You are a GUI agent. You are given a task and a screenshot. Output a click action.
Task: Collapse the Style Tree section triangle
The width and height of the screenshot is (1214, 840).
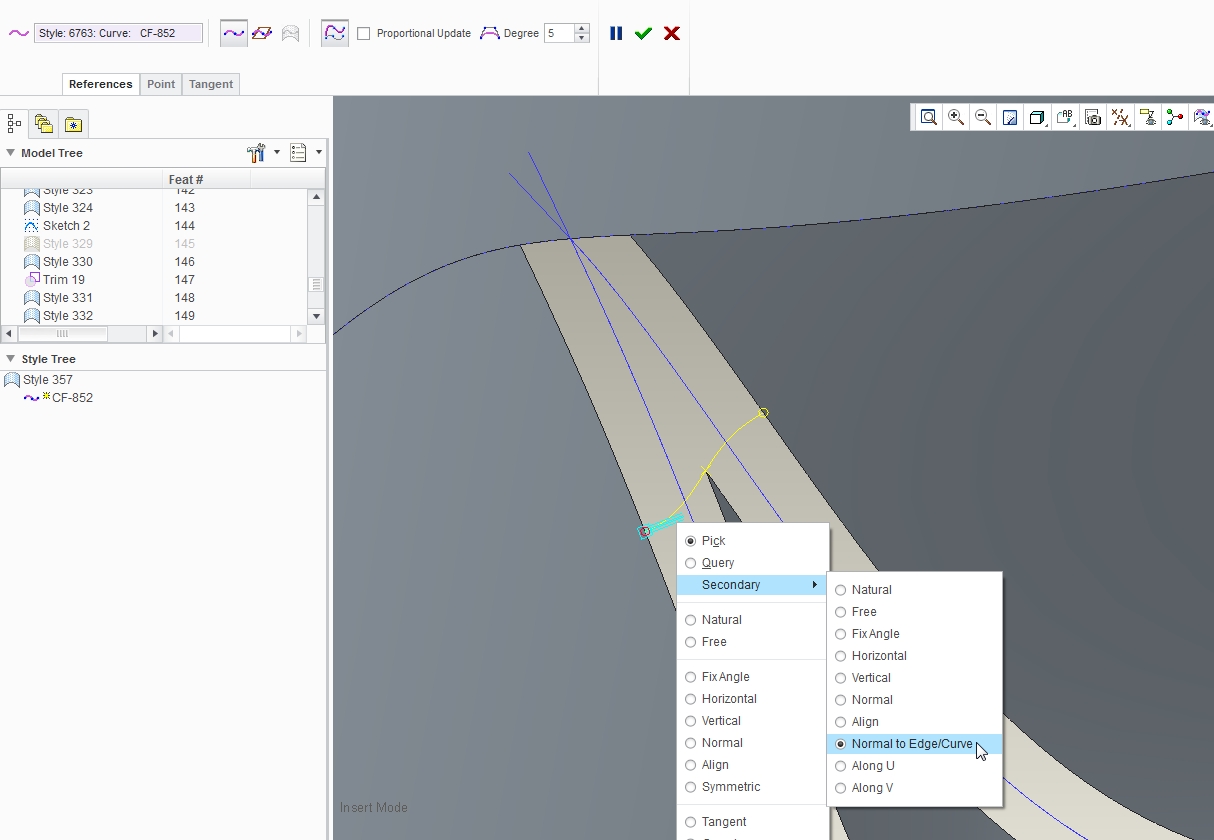[x=11, y=359]
